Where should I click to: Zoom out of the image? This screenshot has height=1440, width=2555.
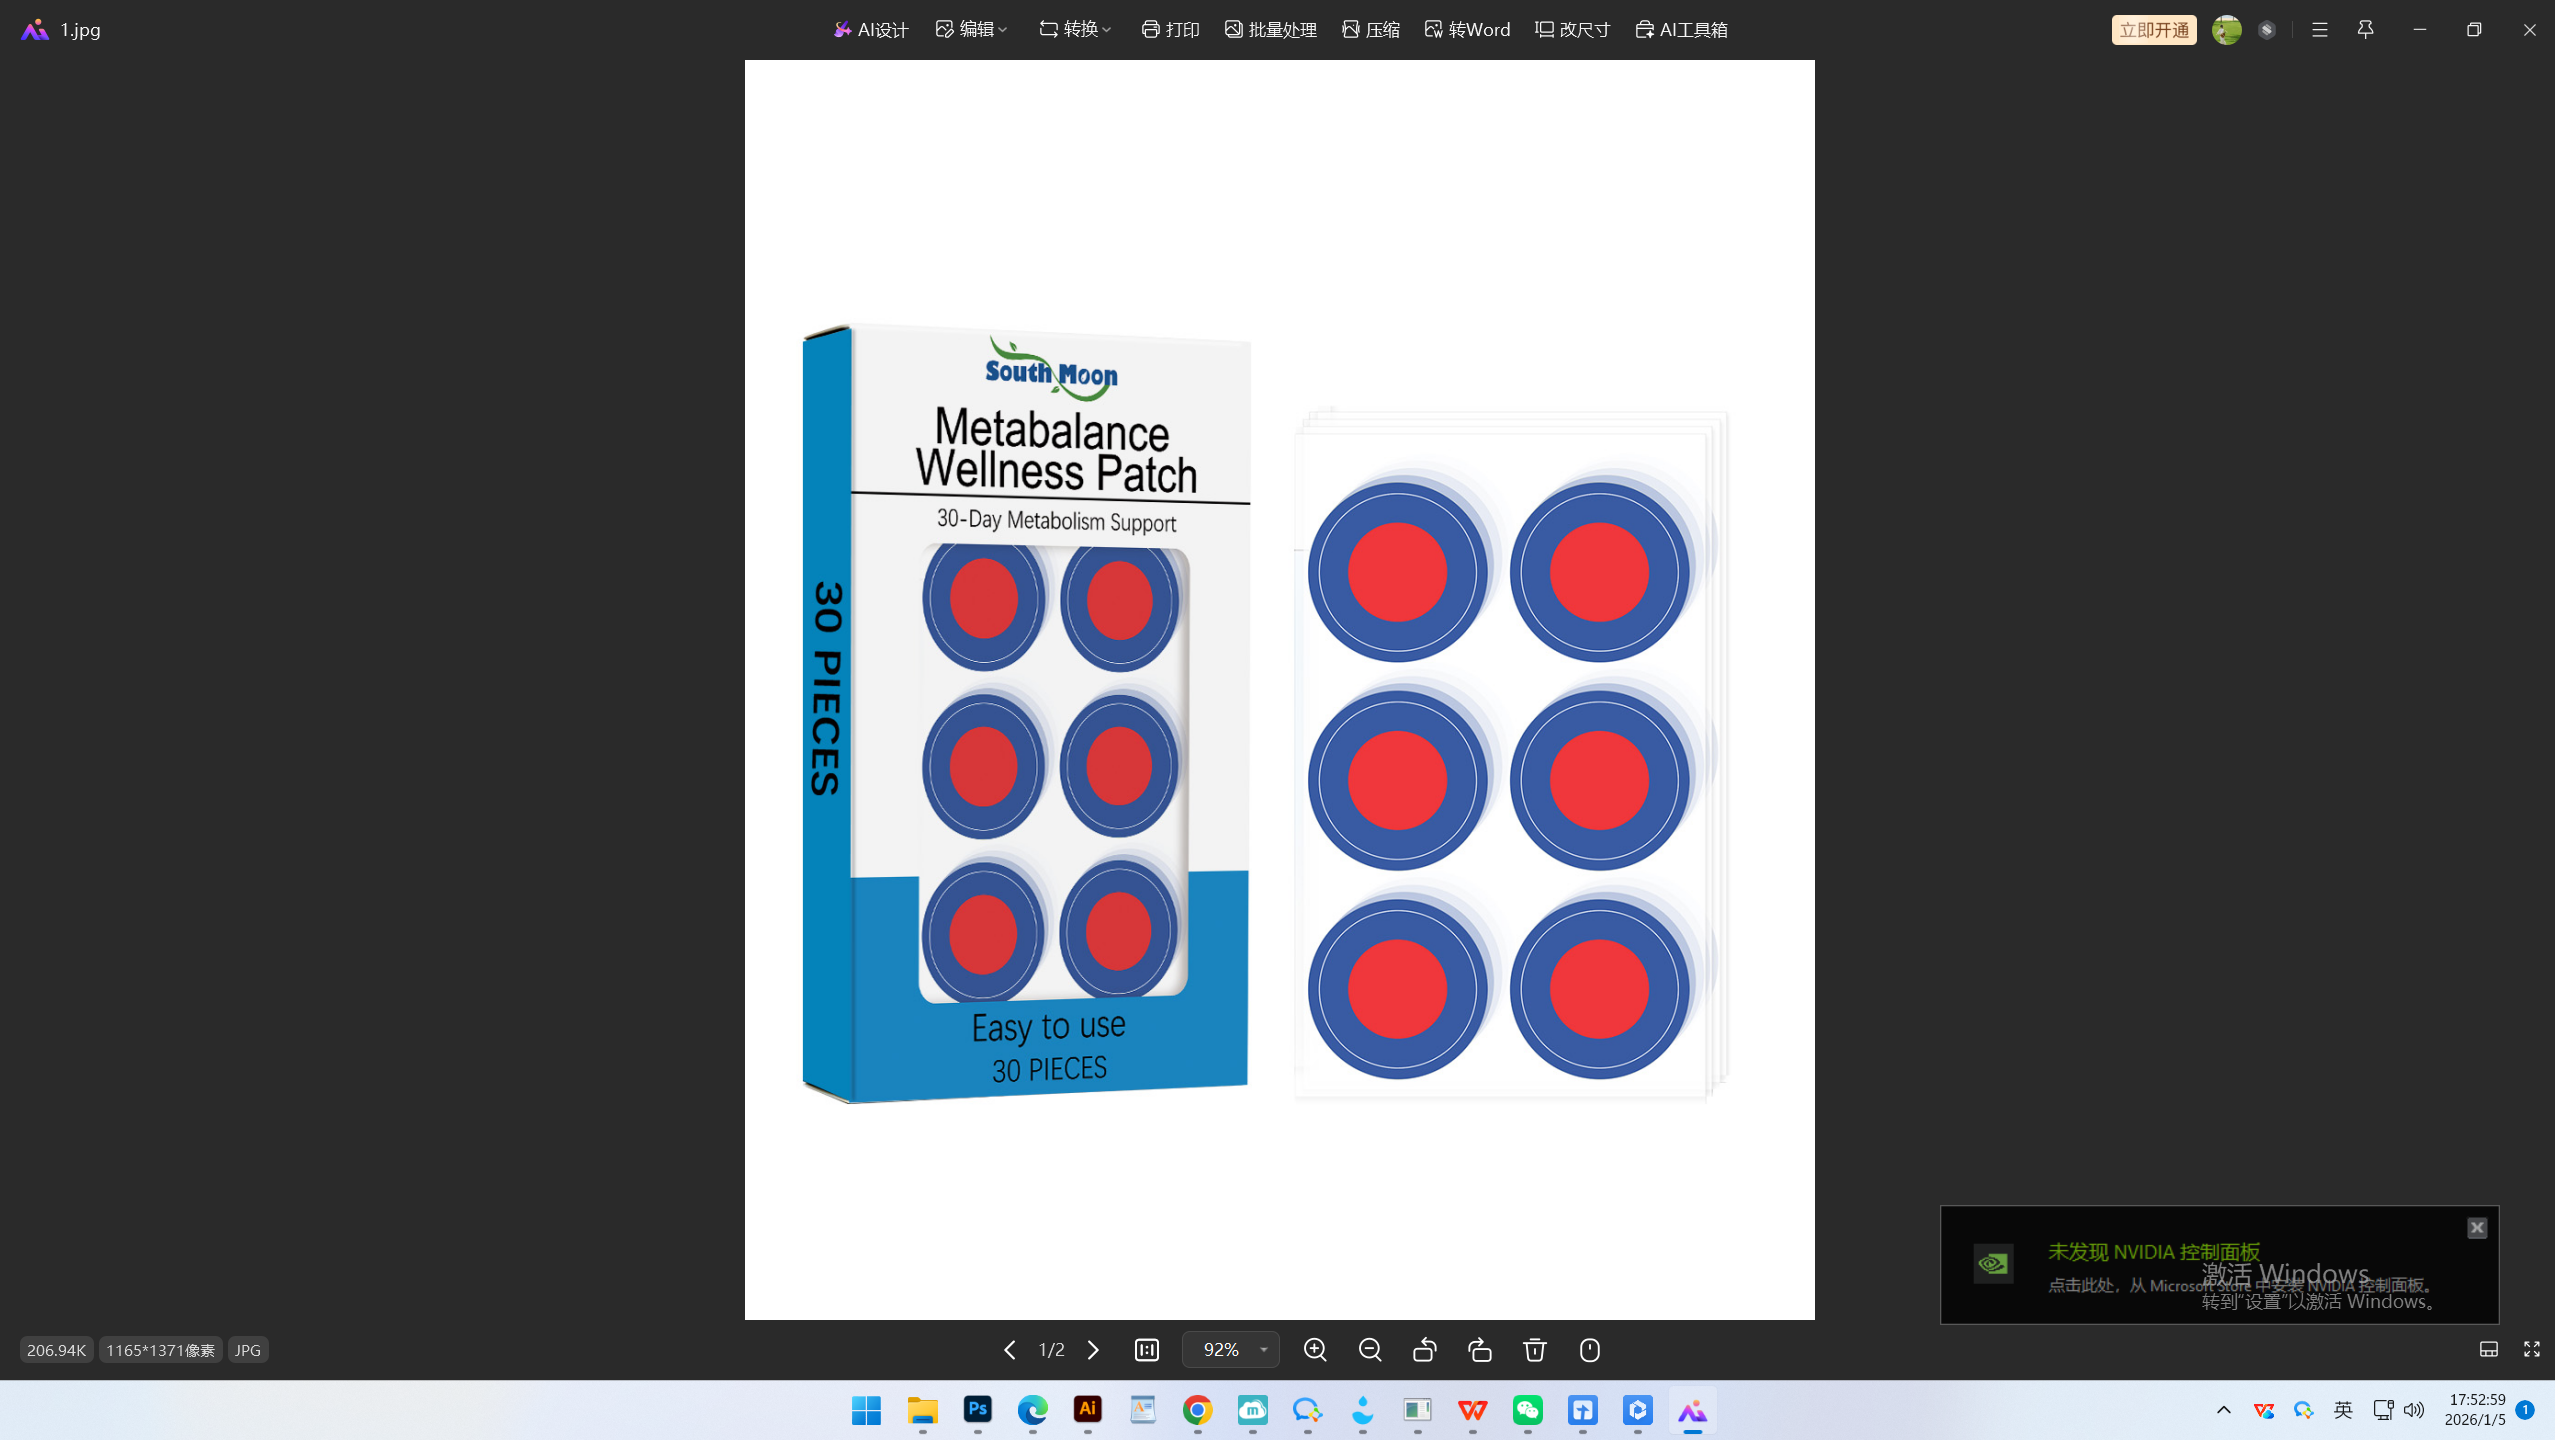click(x=1370, y=1350)
